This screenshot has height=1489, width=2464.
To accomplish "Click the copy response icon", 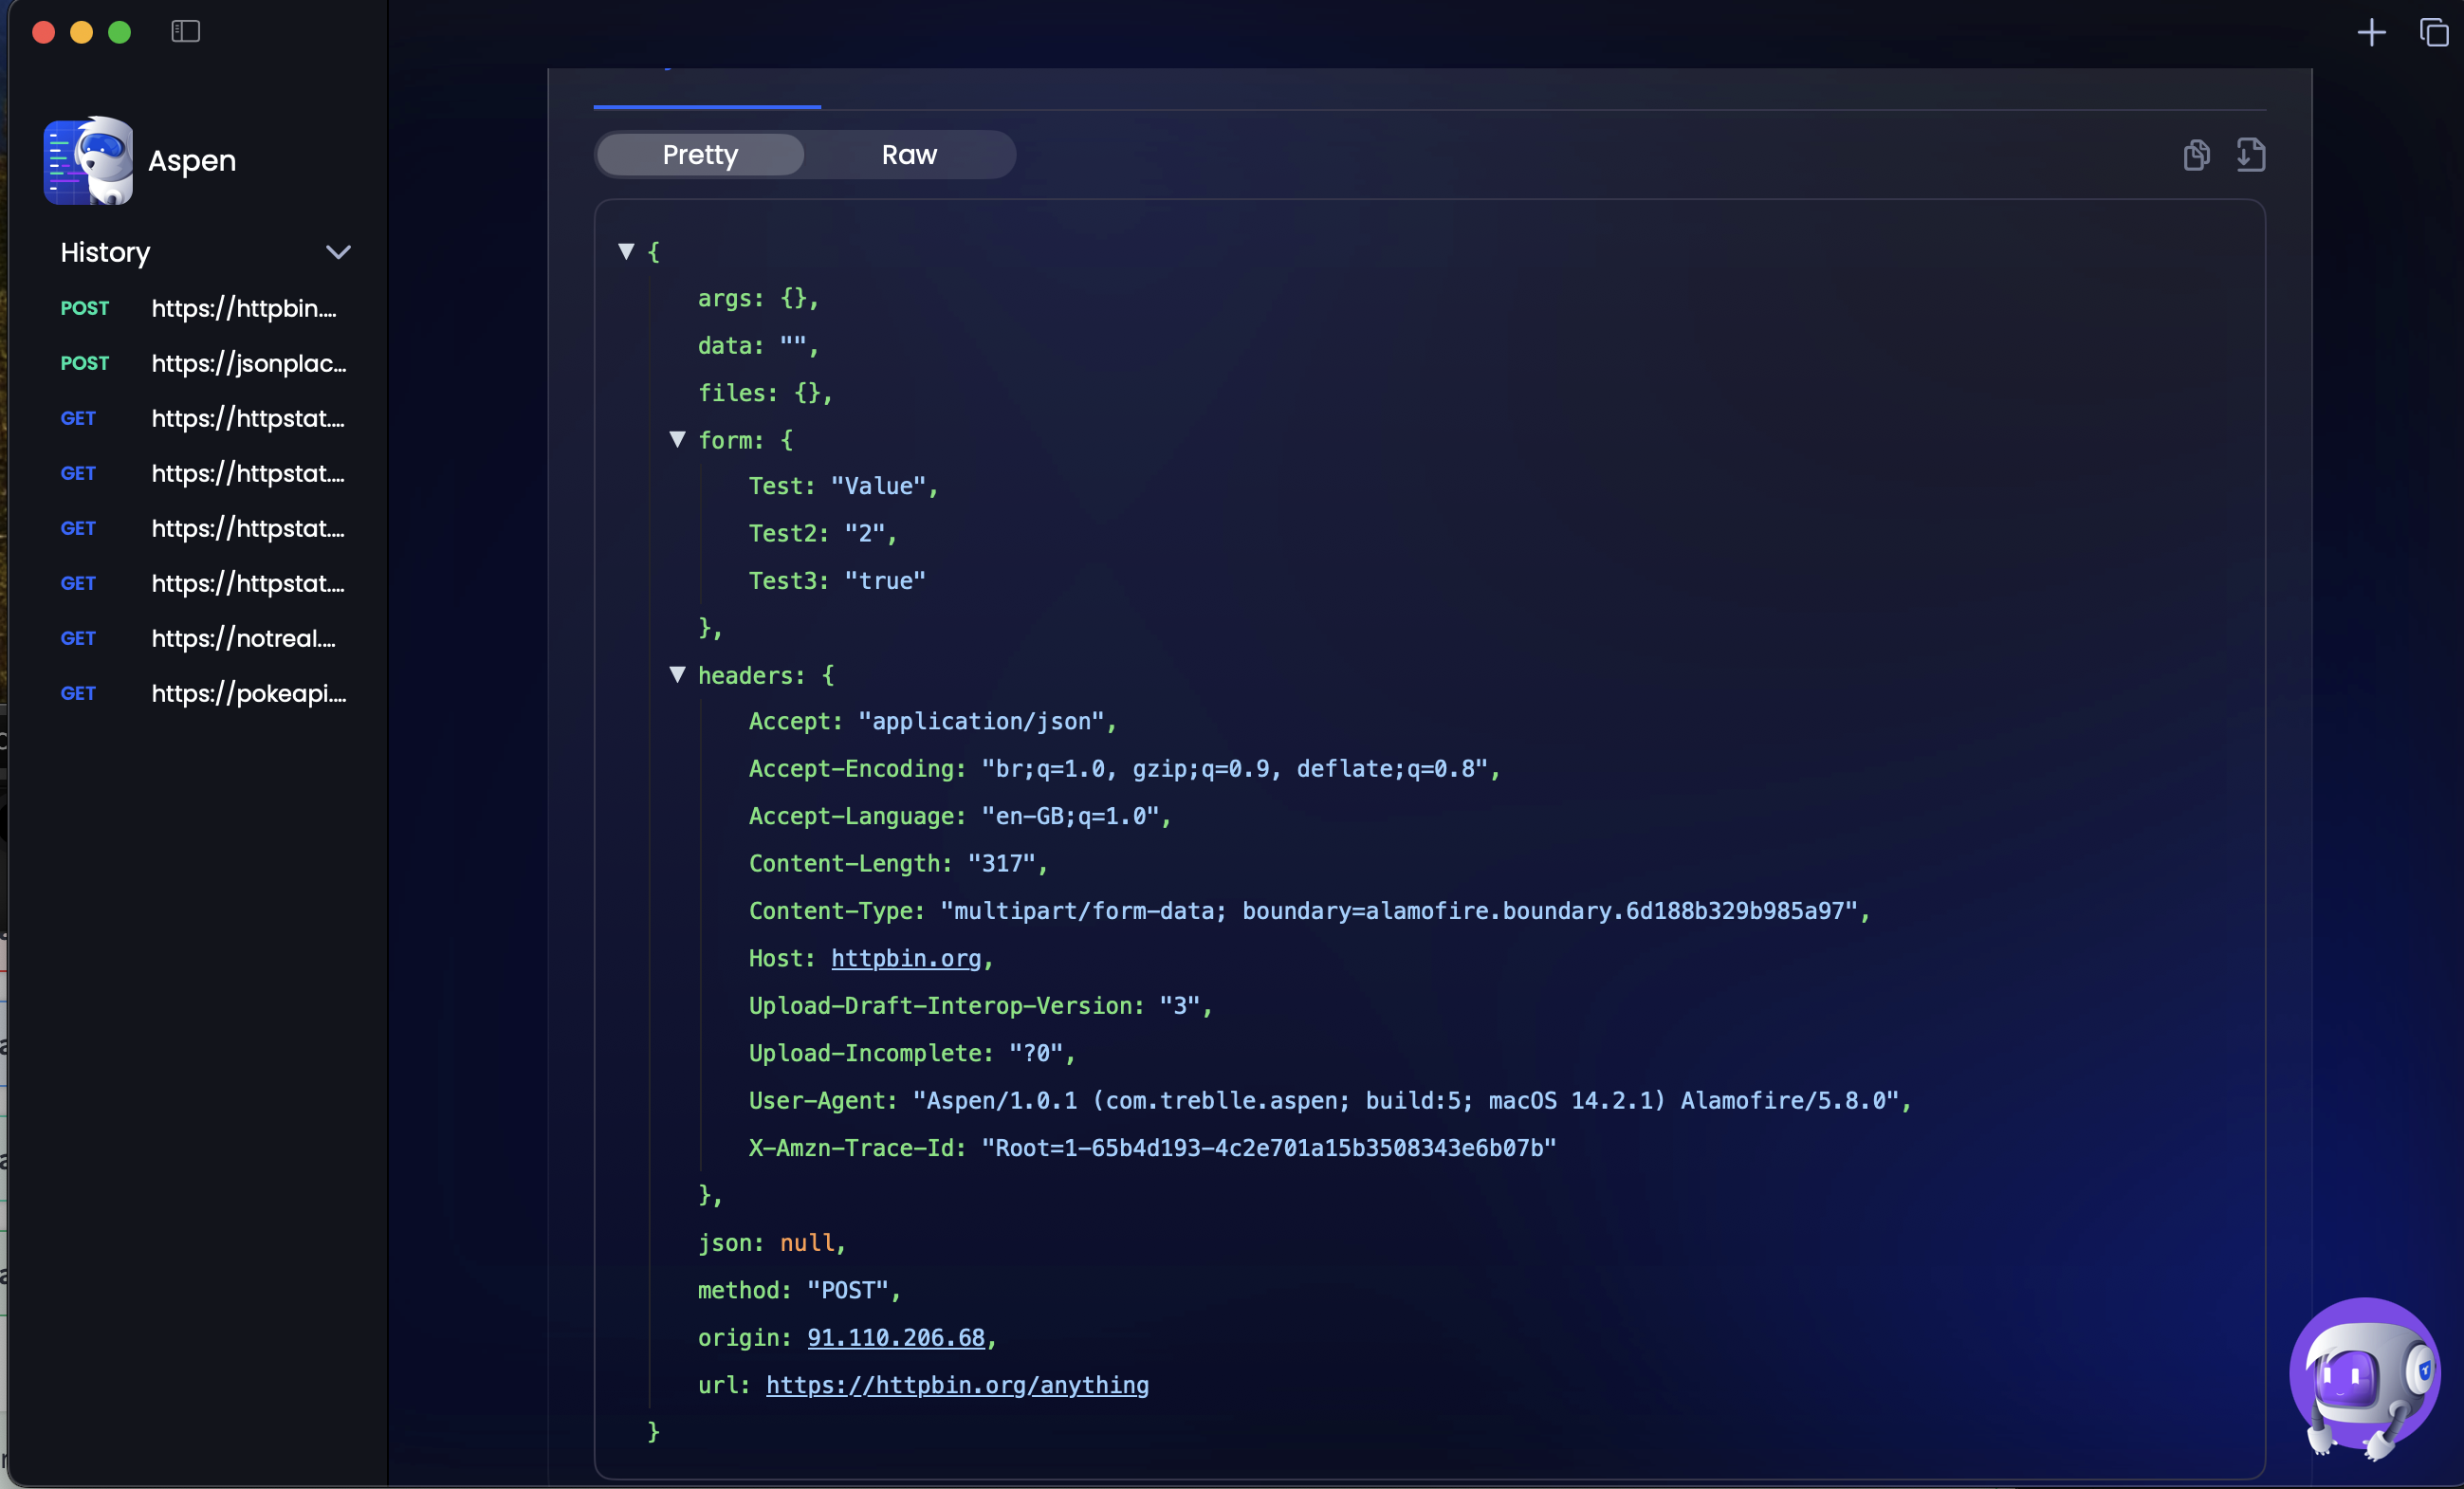I will pos(2197,155).
